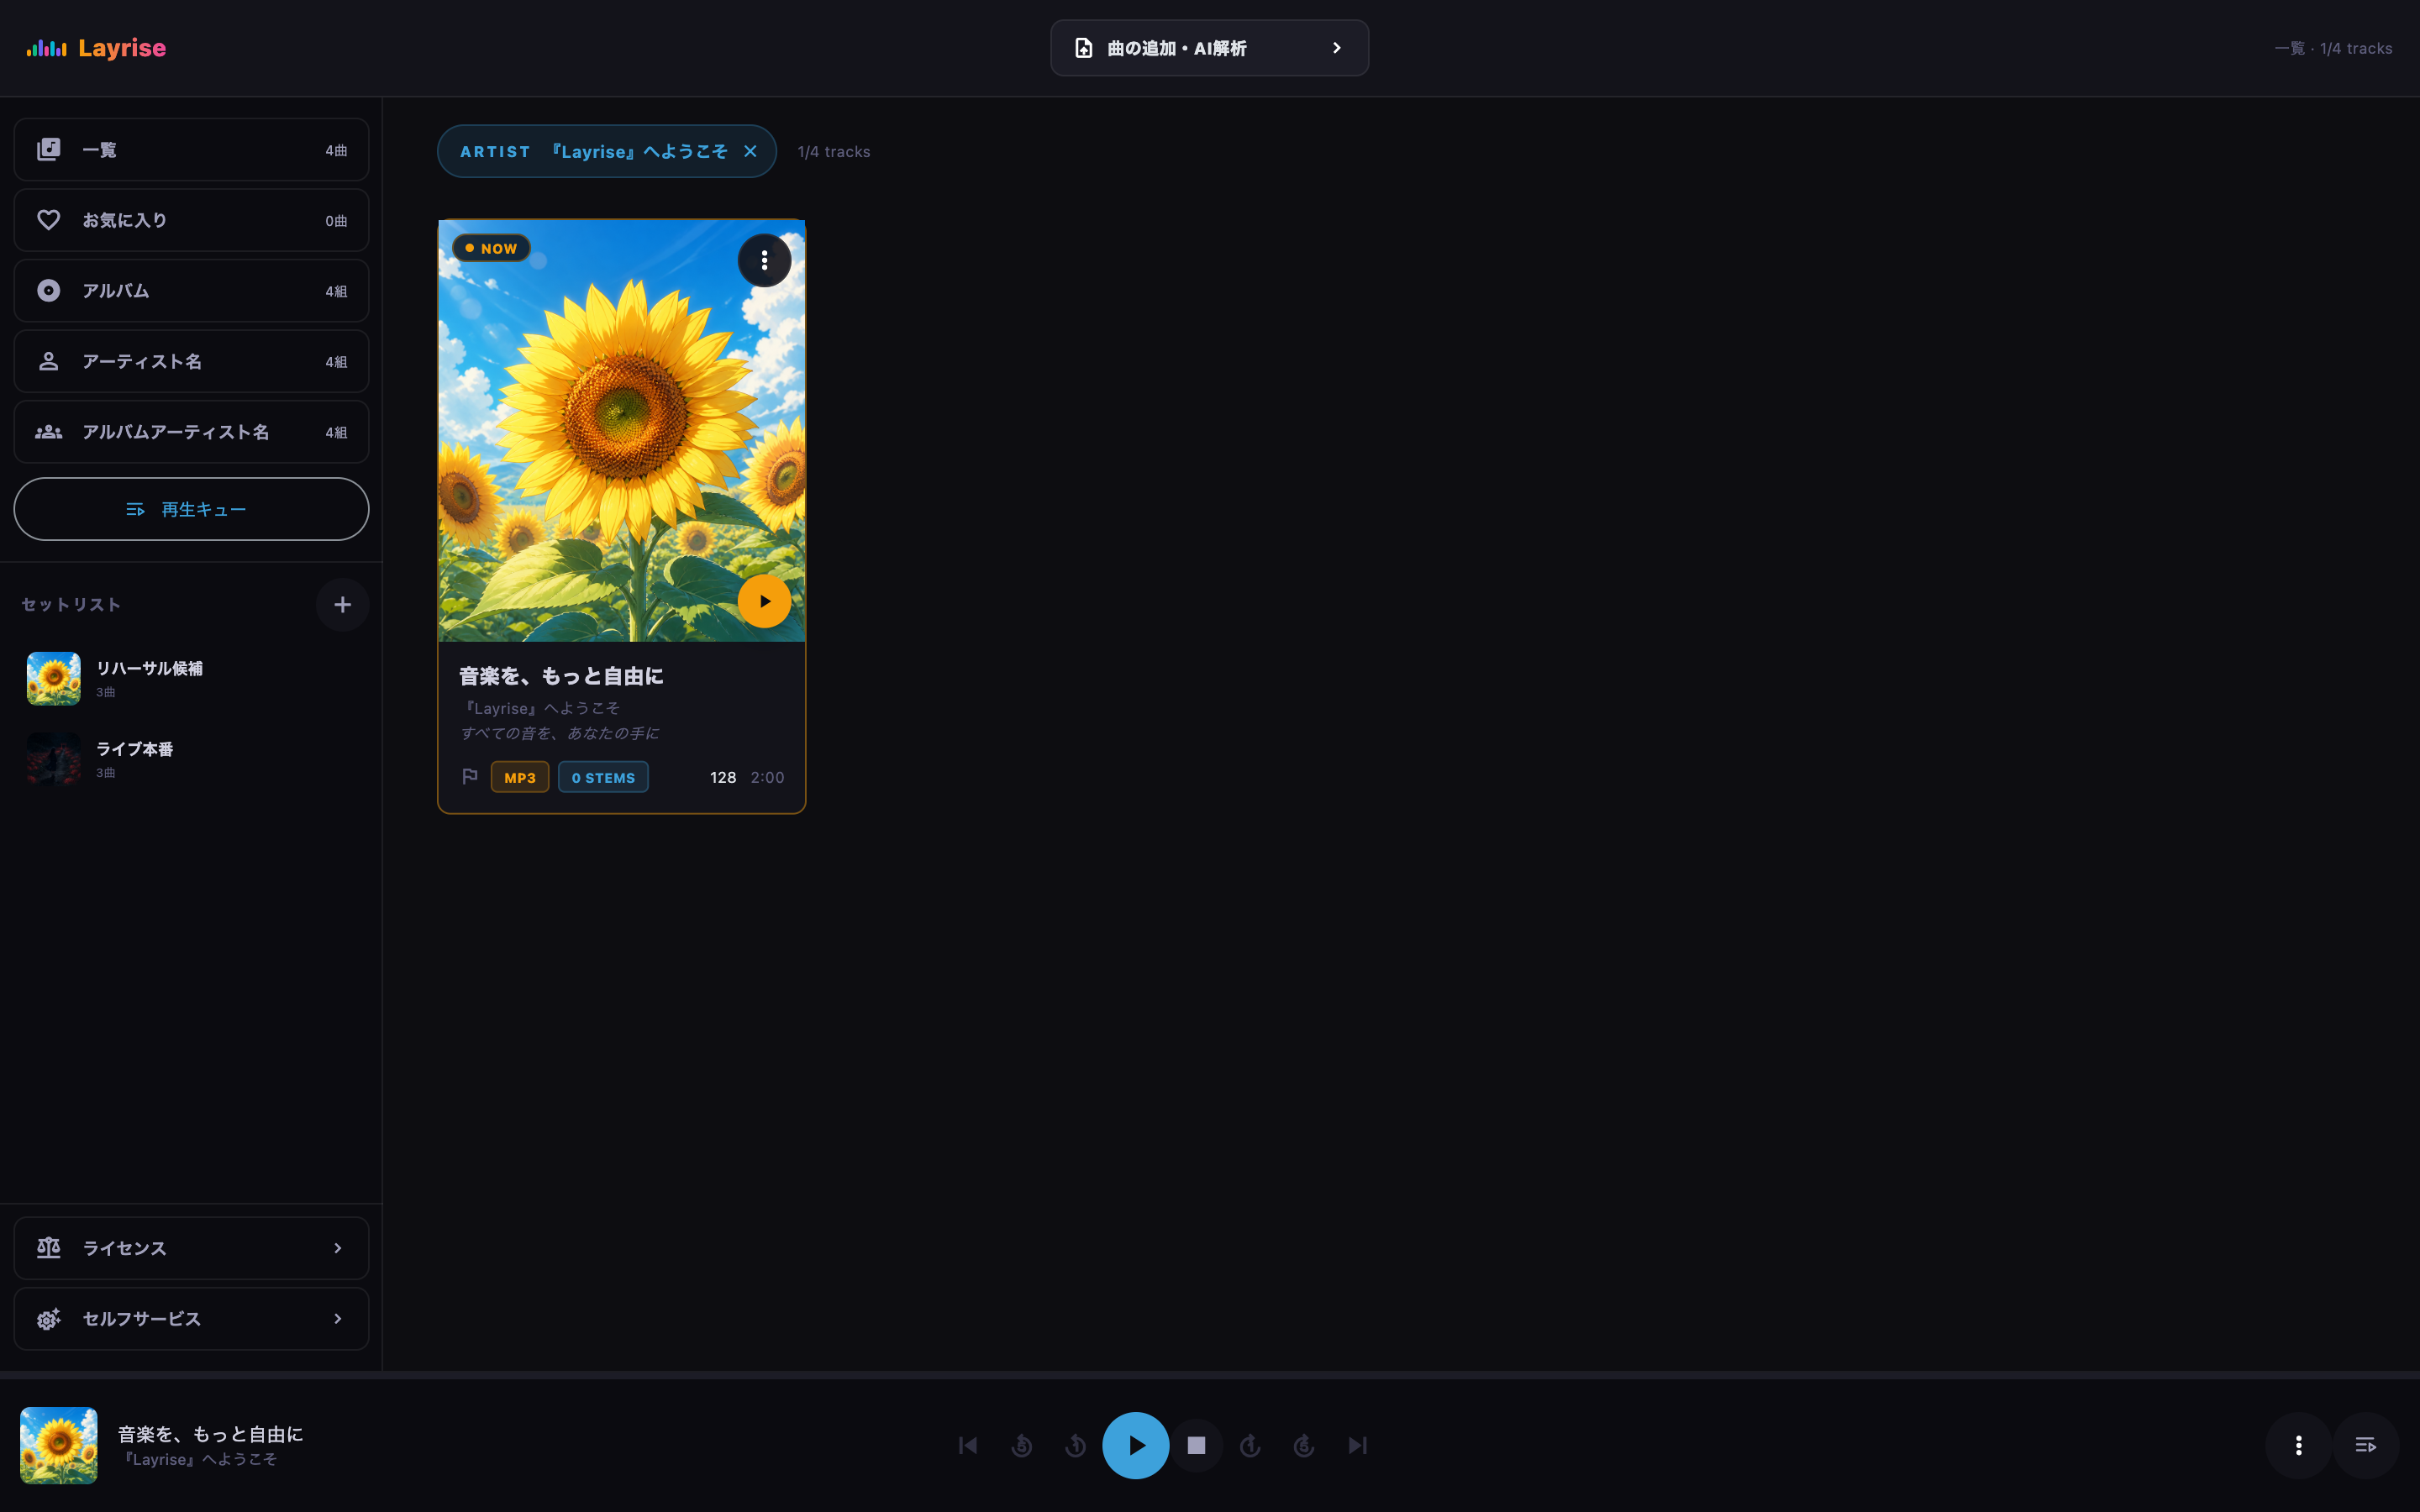Expand the セルフサービス chevron
The image size is (2420, 1512).
click(338, 1319)
